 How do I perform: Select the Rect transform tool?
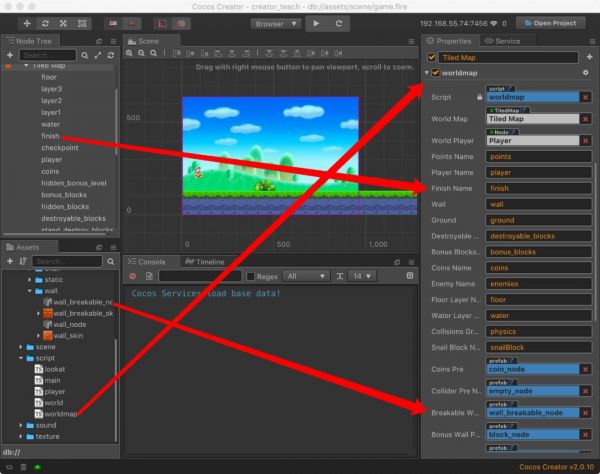[x=82, y=24]
